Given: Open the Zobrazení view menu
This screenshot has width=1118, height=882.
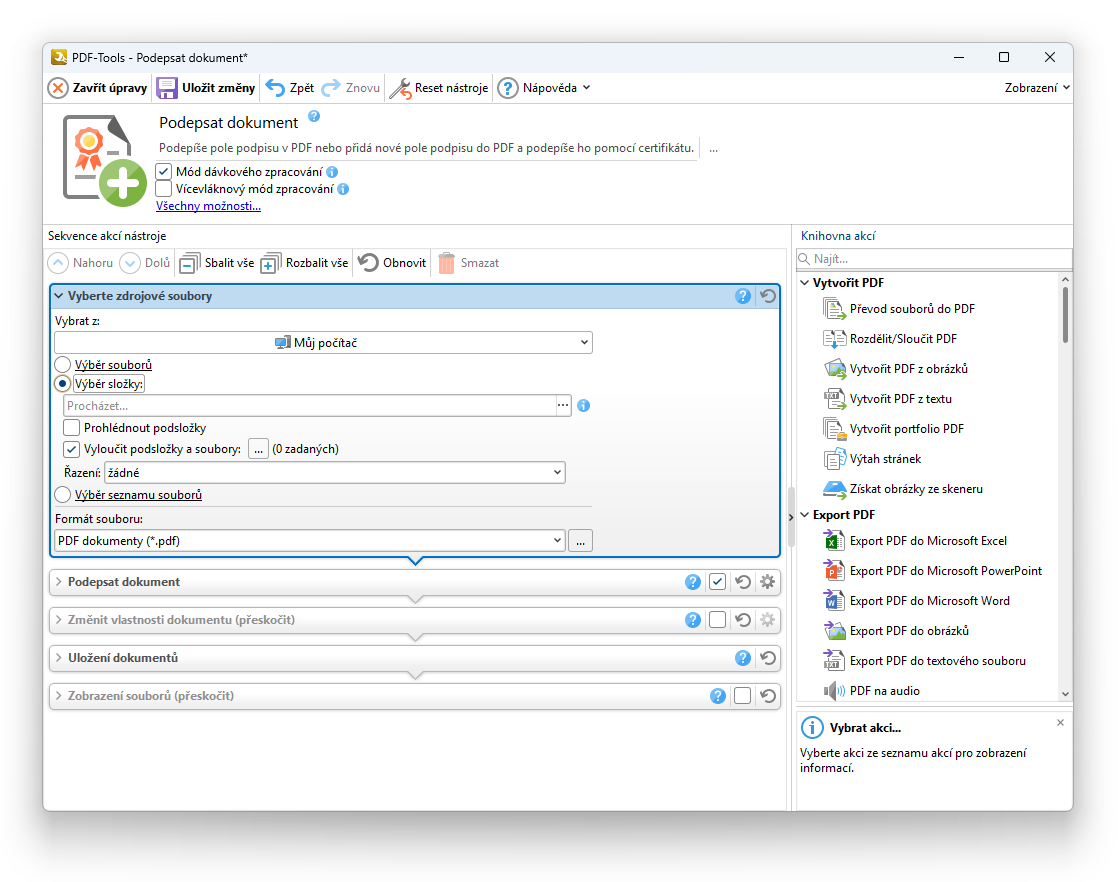Looking at the screenshot, I should (1037, 88).
